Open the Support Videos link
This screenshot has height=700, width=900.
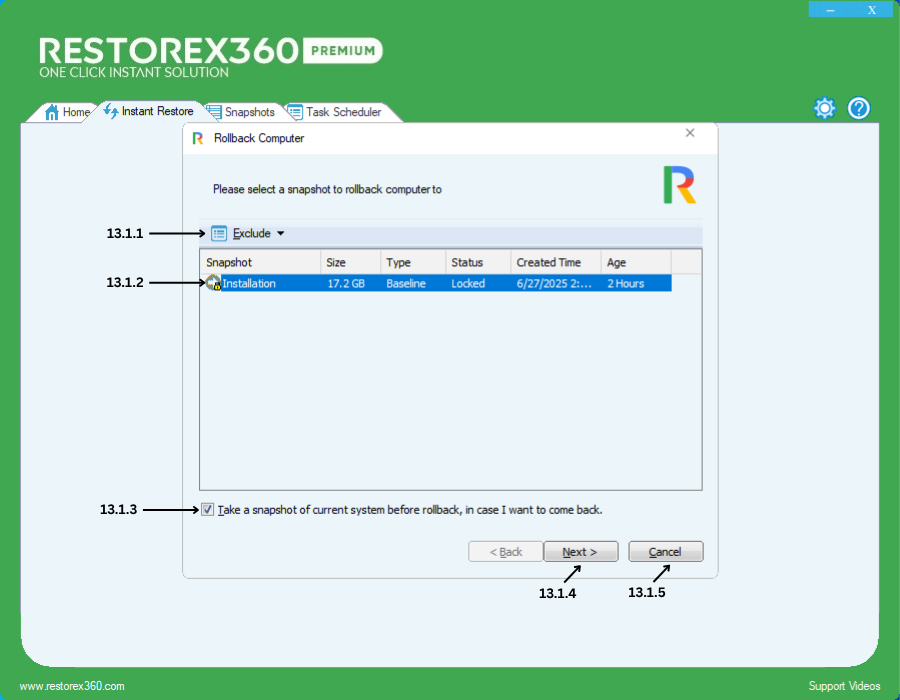(844, 686)
